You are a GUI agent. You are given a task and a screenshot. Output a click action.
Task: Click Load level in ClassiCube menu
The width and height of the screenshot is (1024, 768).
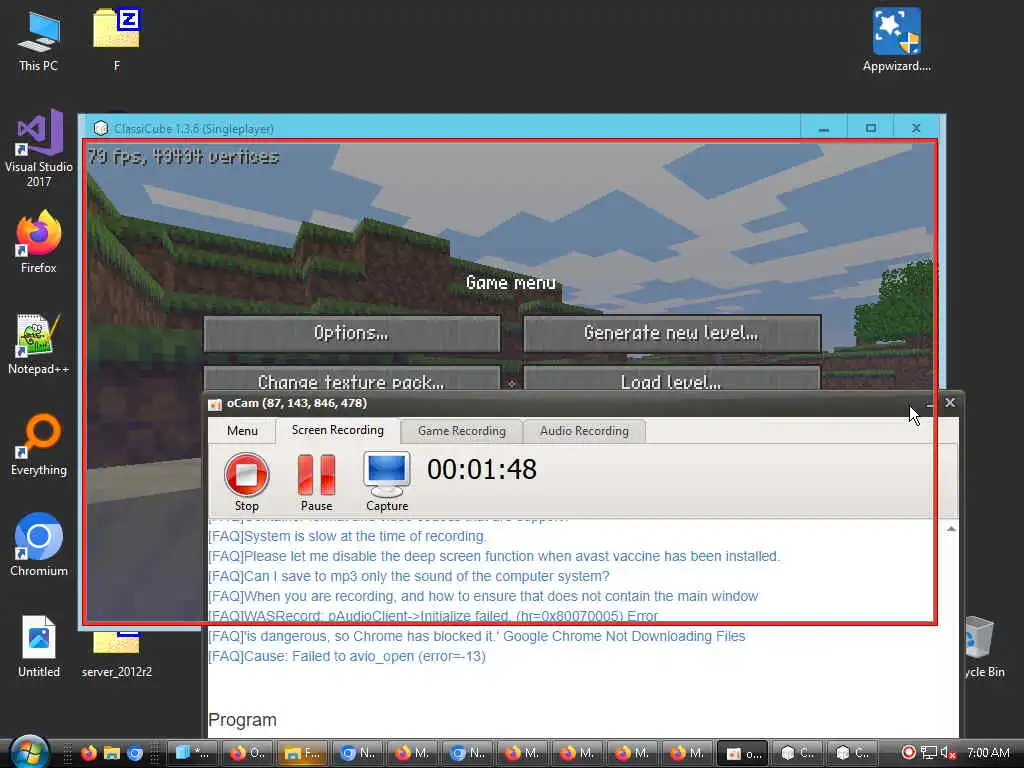672,379
